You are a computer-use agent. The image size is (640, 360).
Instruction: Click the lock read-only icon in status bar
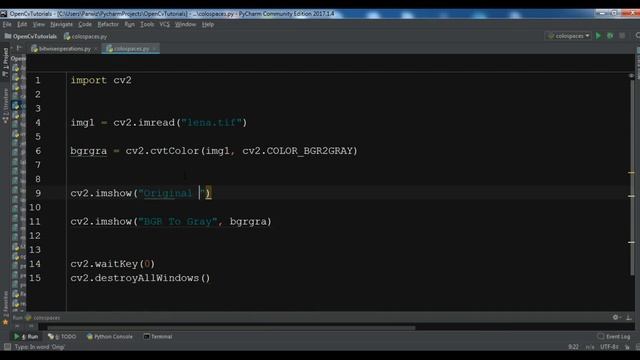pyautogui.click(x=627, y=347)
